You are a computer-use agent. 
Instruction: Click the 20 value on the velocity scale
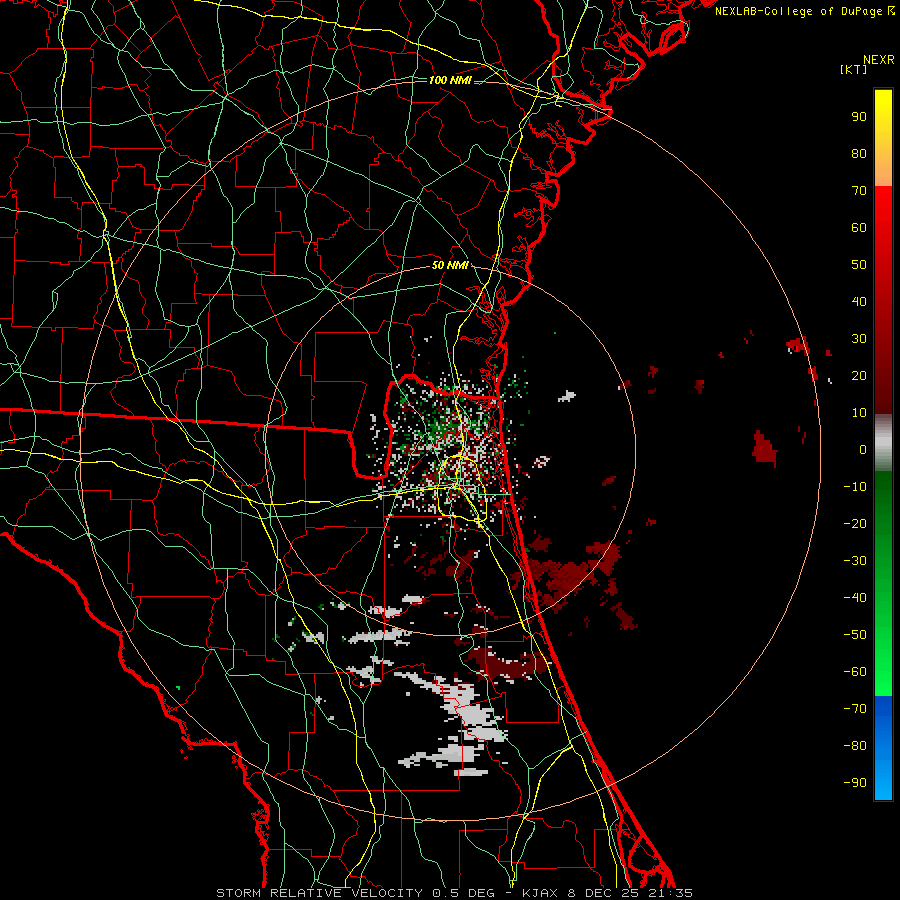point(859,376)
